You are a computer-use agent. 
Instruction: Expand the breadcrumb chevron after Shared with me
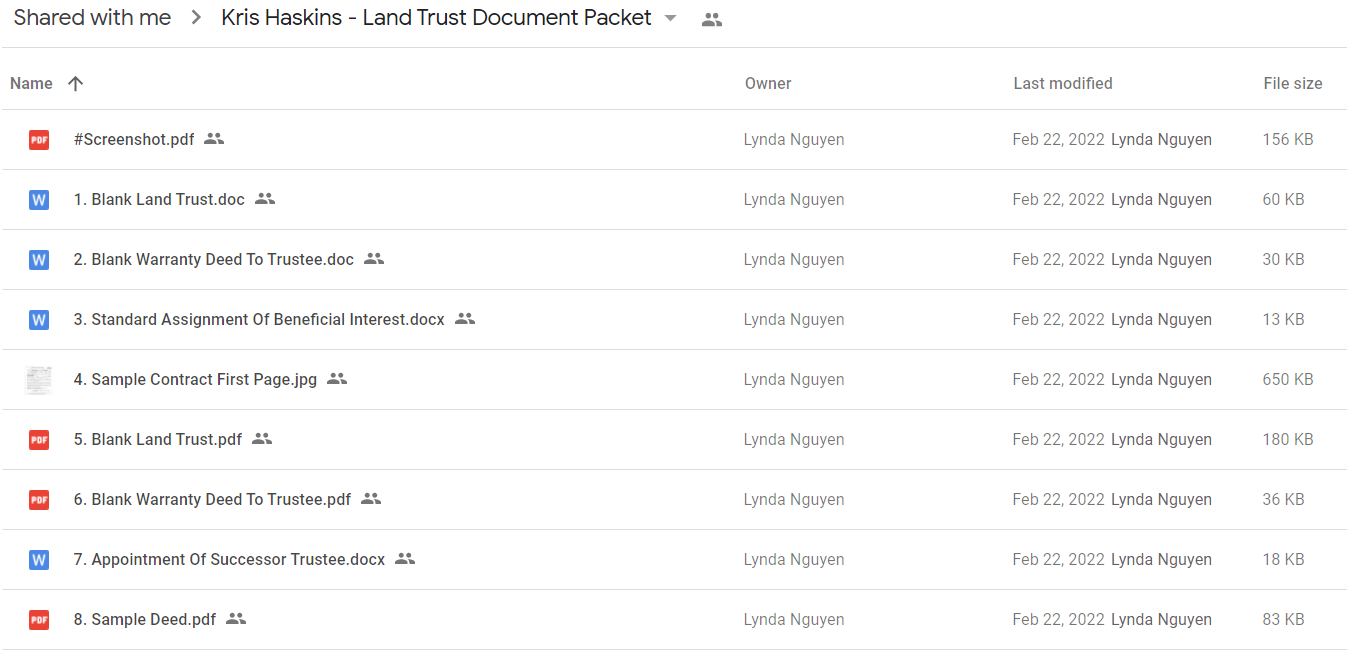pyautogui.click(x=196, y=18)
